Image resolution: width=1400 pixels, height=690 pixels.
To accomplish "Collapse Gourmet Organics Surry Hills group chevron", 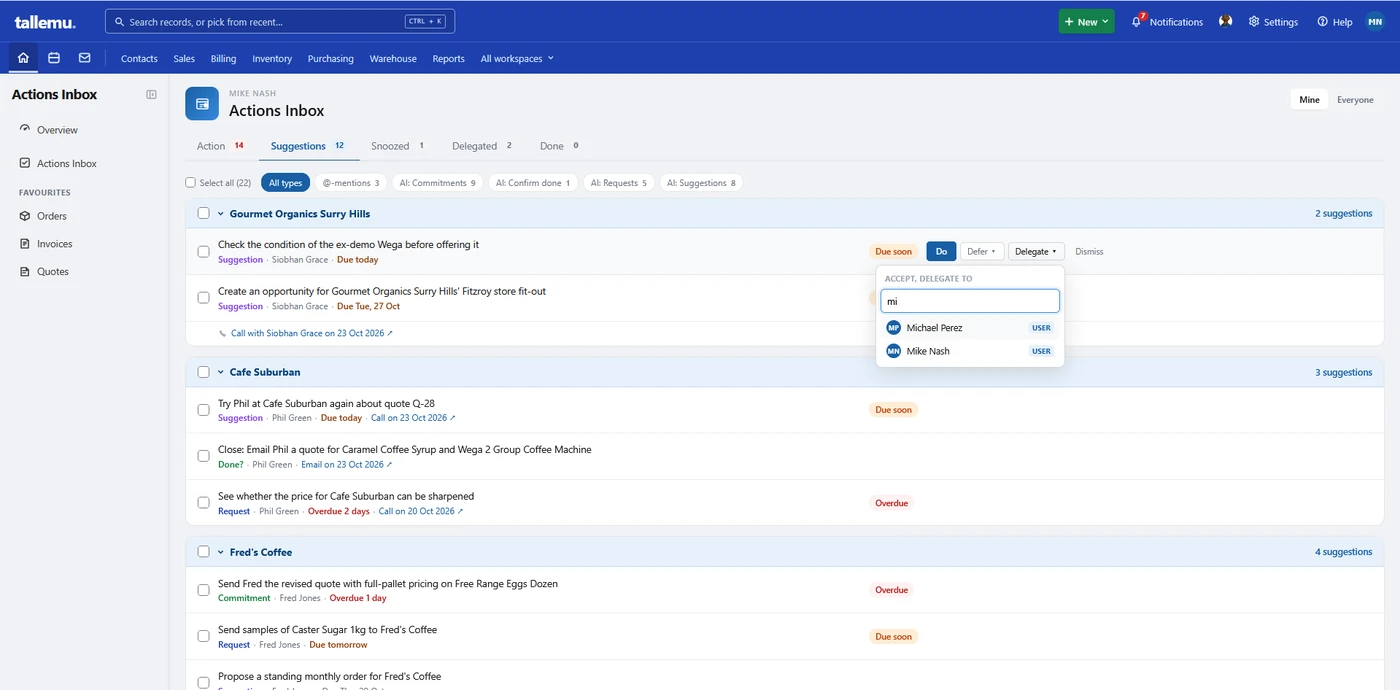I will click(x=221, y=214).
